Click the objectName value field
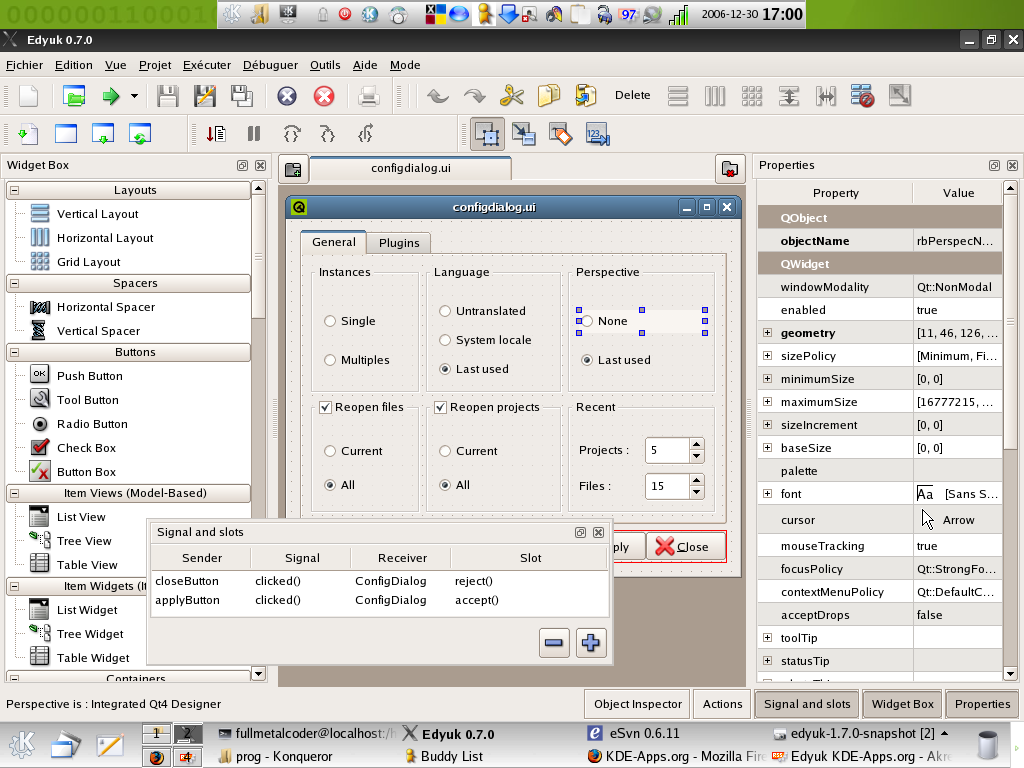The image size is (1024, 768). (957, 241)
